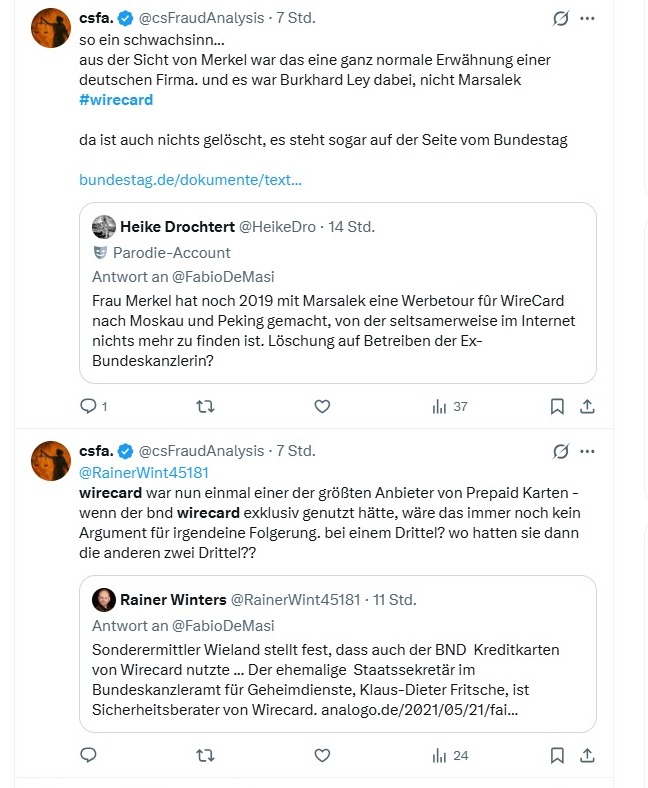Open Grok icon on first tweet
Viewport: 648px width, 788px height.
point(561,18)
